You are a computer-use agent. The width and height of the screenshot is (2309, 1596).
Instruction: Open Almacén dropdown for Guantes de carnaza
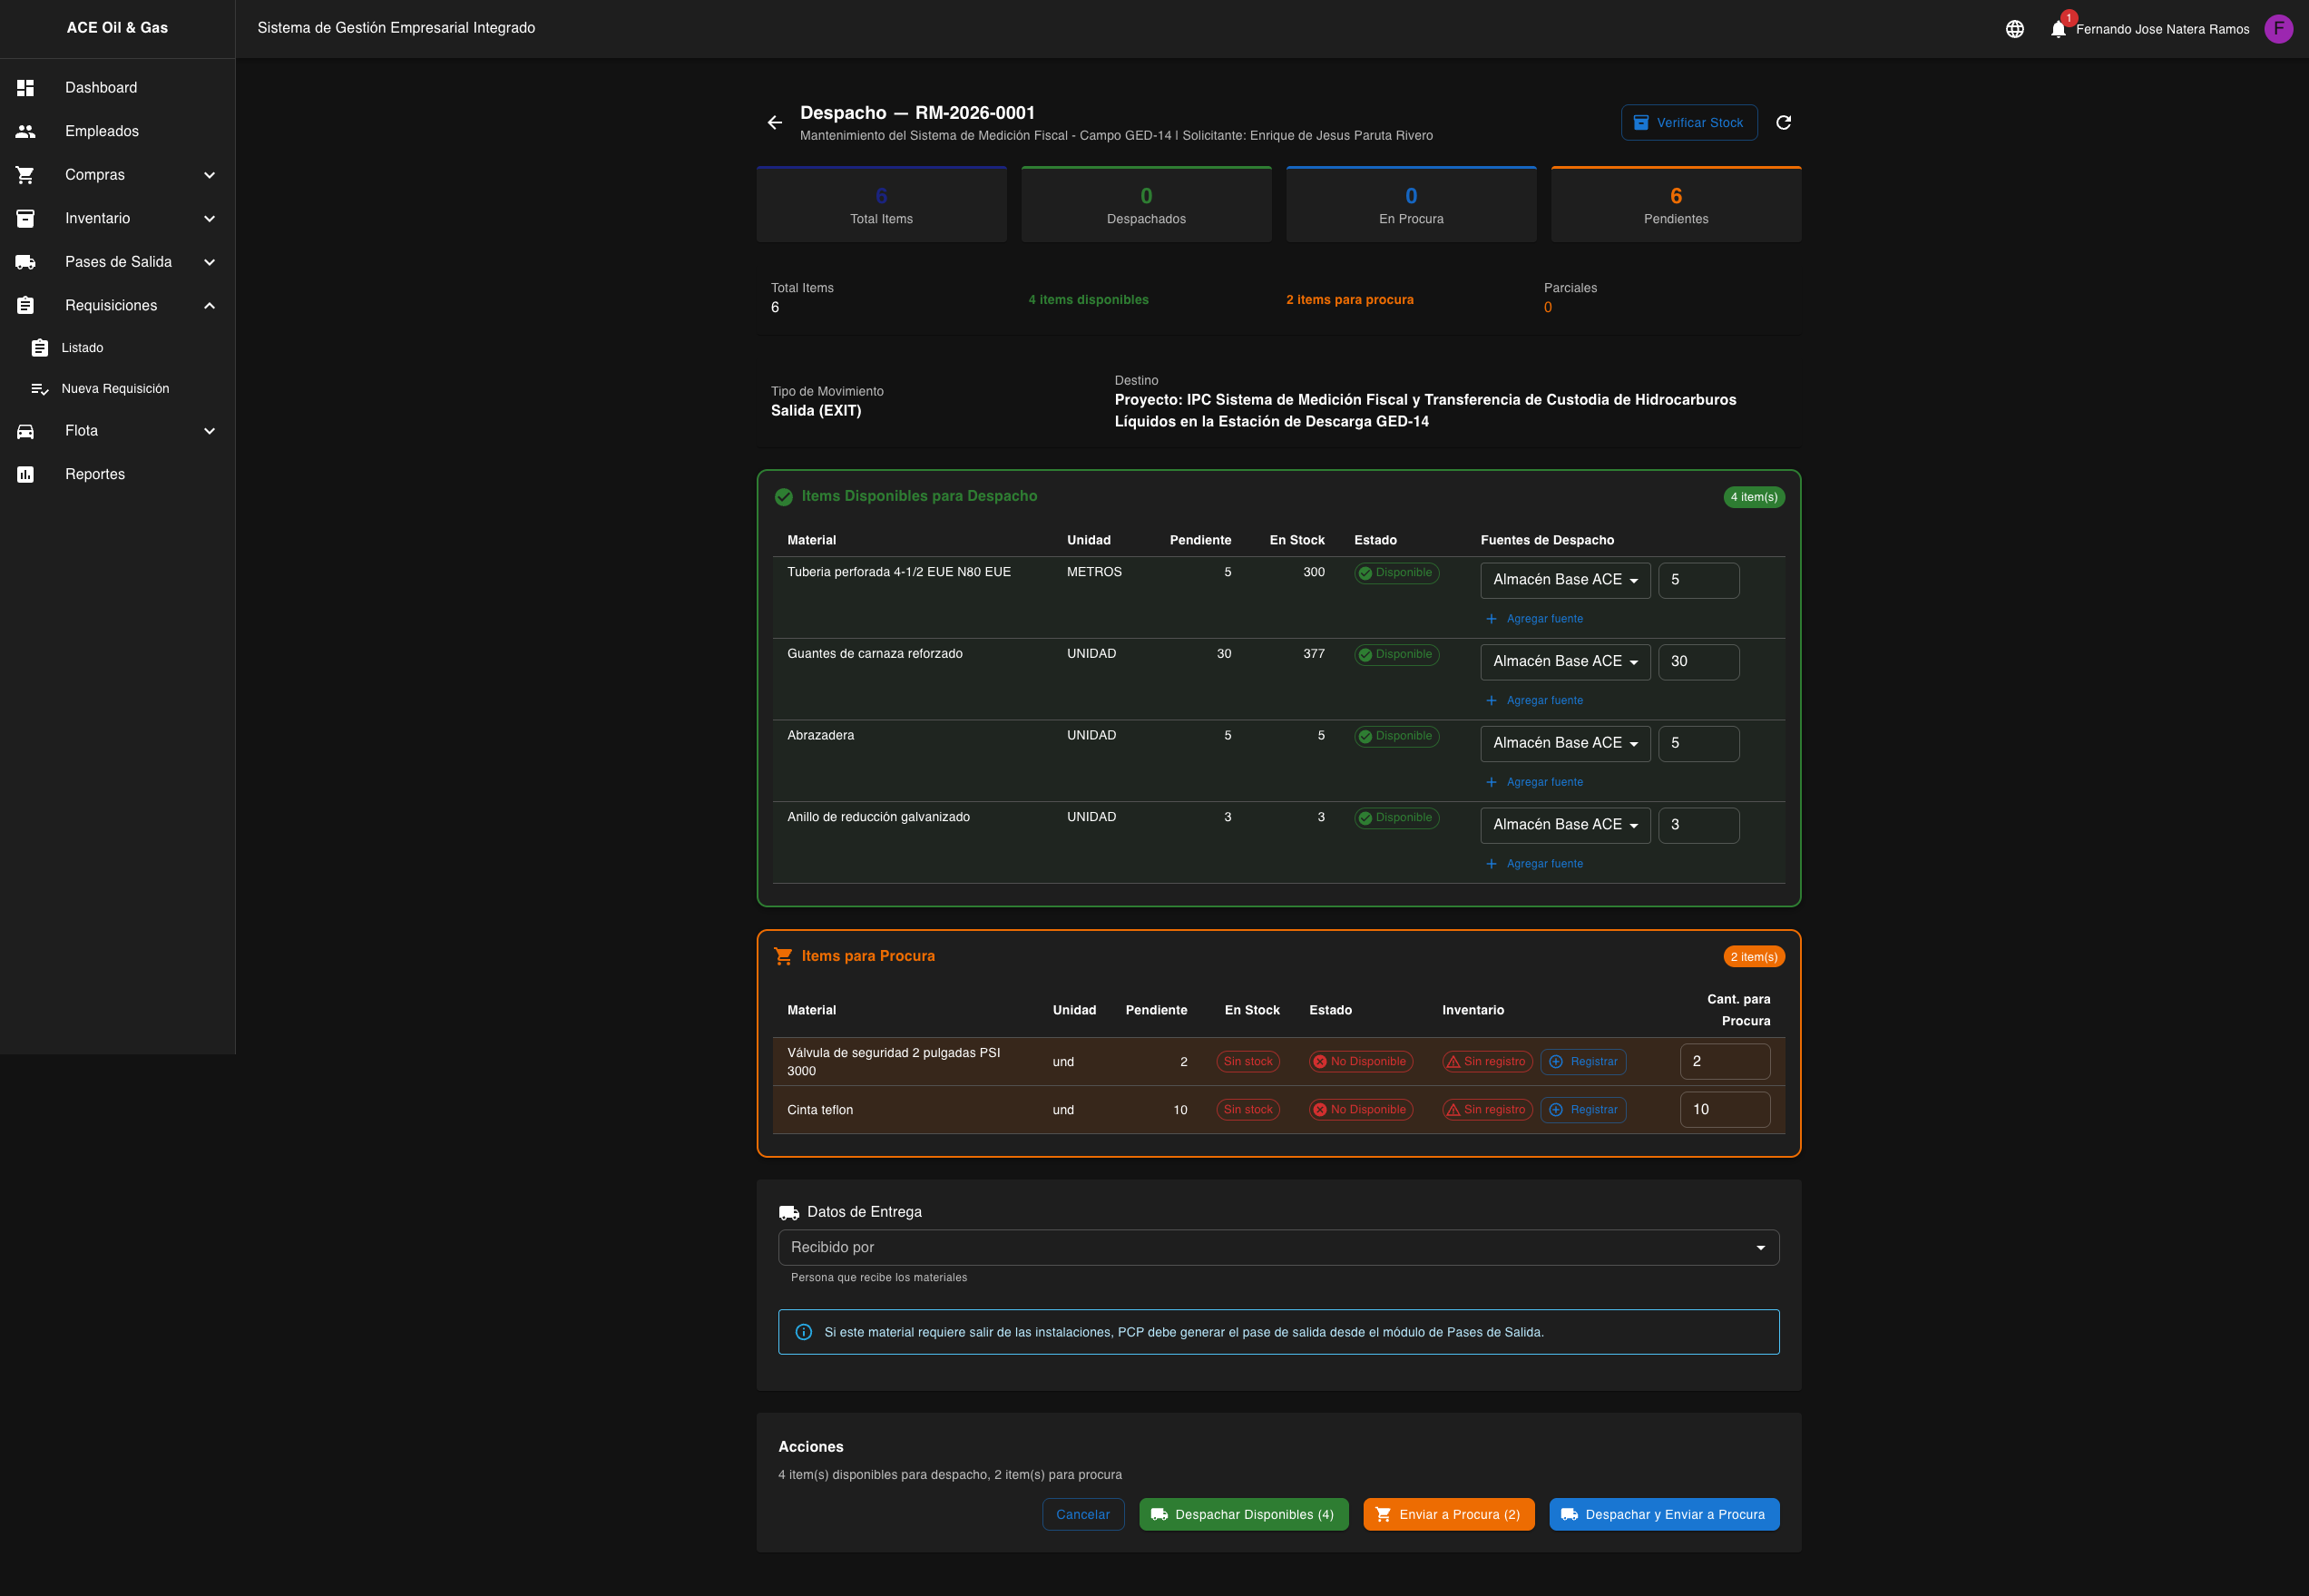[x=1564, y=661]
